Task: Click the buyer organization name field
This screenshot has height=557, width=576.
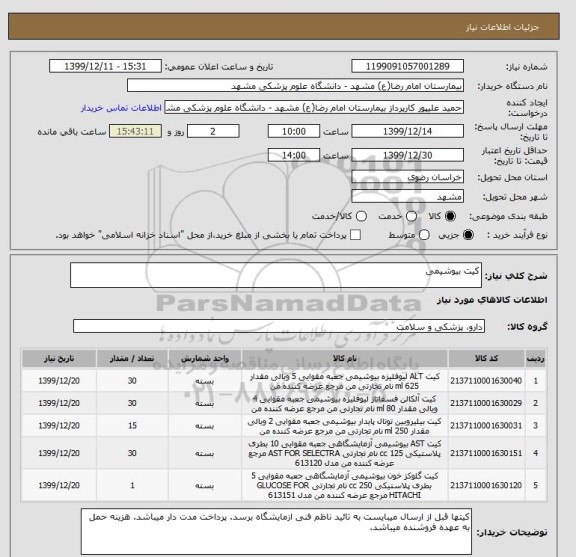Action: point(295,86)
